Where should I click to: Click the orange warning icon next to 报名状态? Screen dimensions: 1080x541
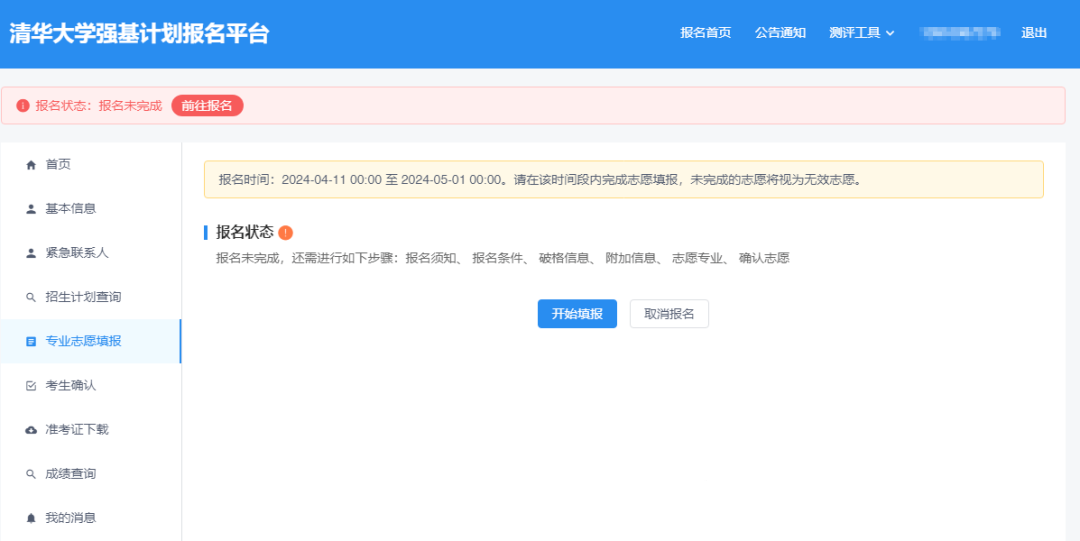(x=286, y=232)
